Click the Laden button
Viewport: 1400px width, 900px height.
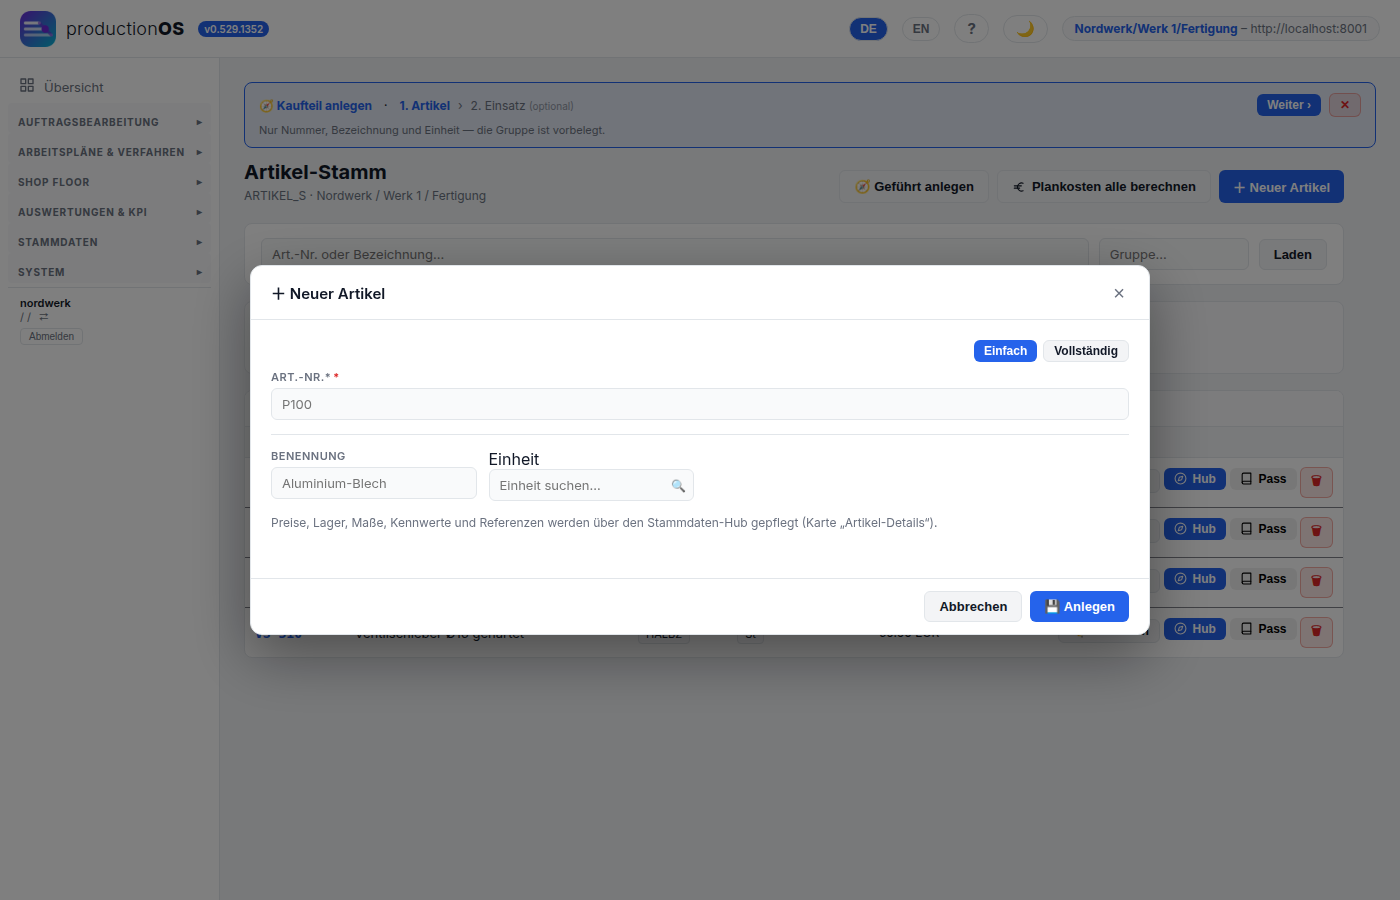pos(1293,254)
